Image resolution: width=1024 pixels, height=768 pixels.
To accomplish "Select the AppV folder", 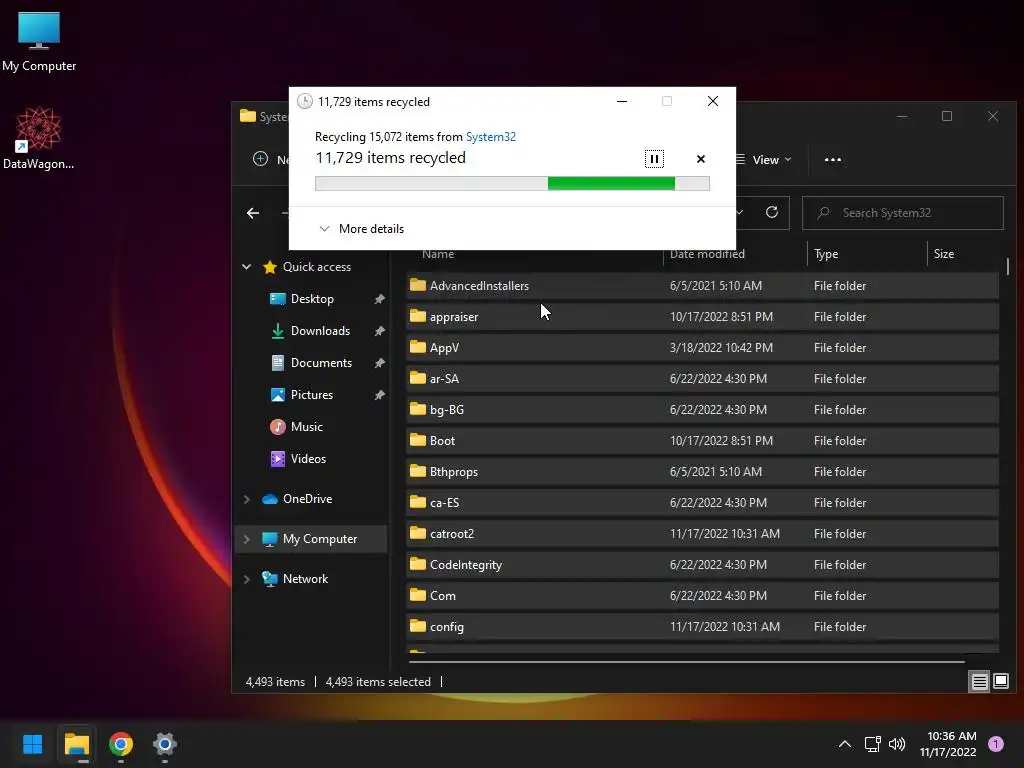I will click(702, 347).
